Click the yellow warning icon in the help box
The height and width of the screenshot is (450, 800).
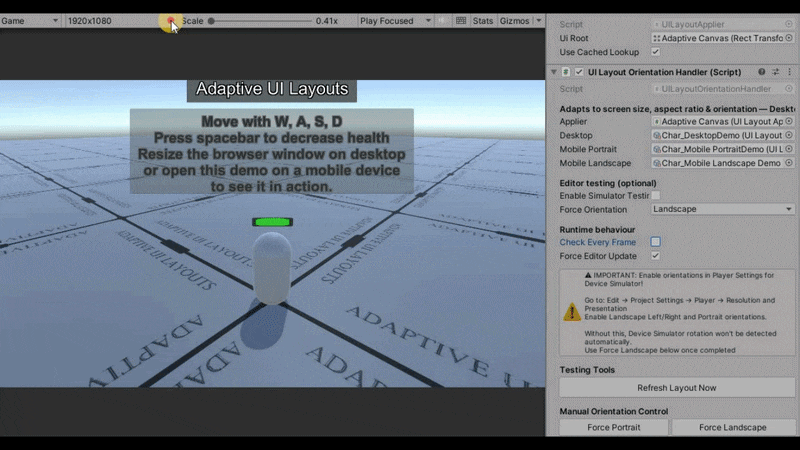click(x=572, y=312)
